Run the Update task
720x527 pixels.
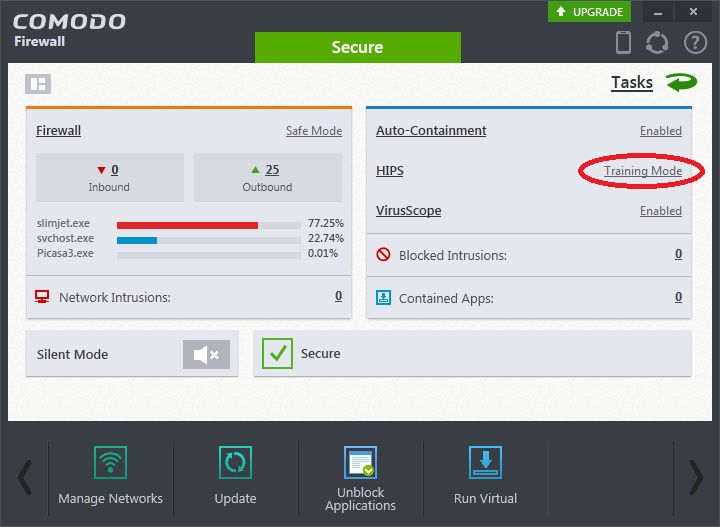[x=236, y=477]
